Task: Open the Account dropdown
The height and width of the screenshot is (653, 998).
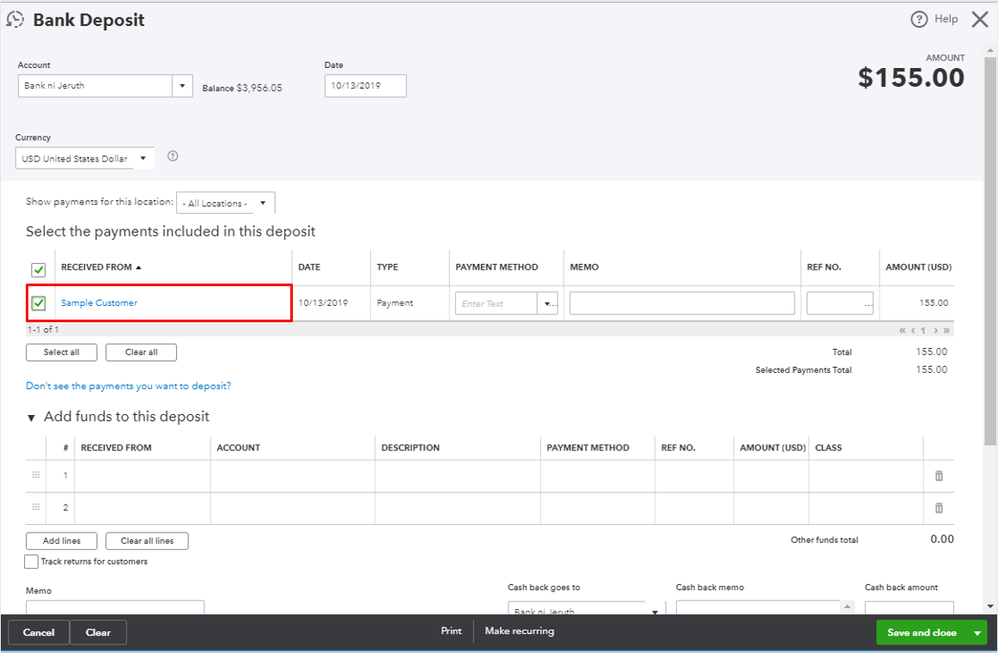Action: (182, 86)
